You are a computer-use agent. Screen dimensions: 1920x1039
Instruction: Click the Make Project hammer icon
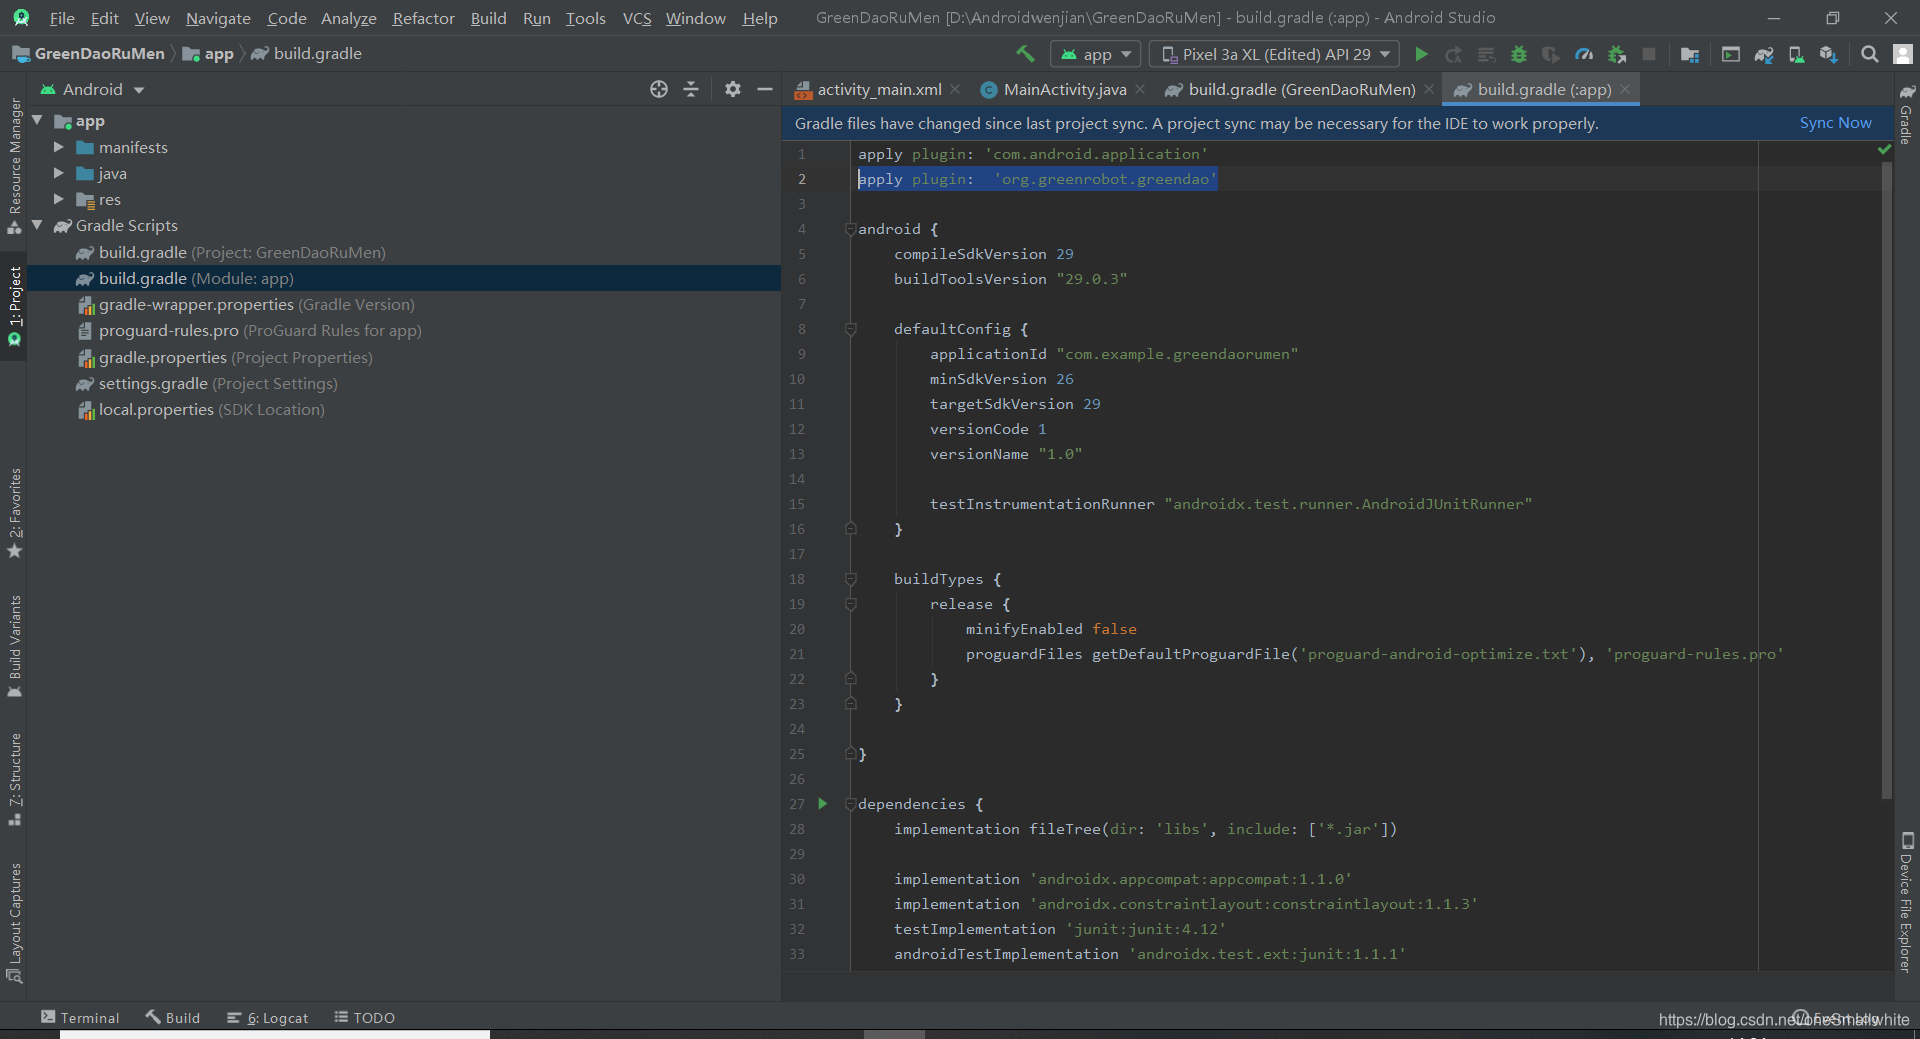point(1025,54)
